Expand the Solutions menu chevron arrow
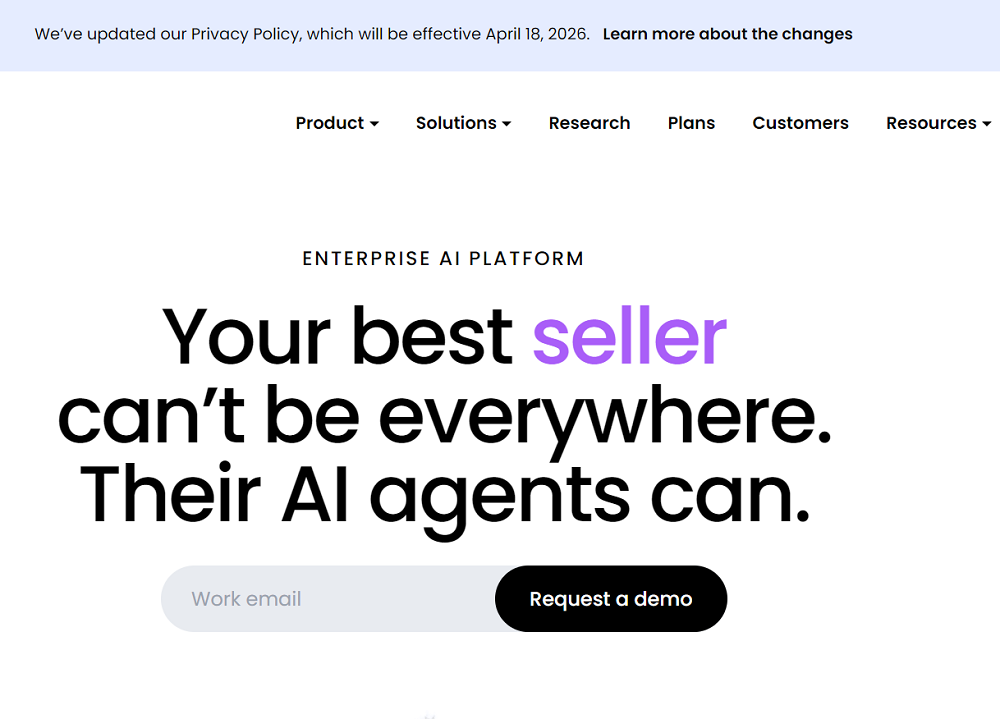 tap(507, 124)
